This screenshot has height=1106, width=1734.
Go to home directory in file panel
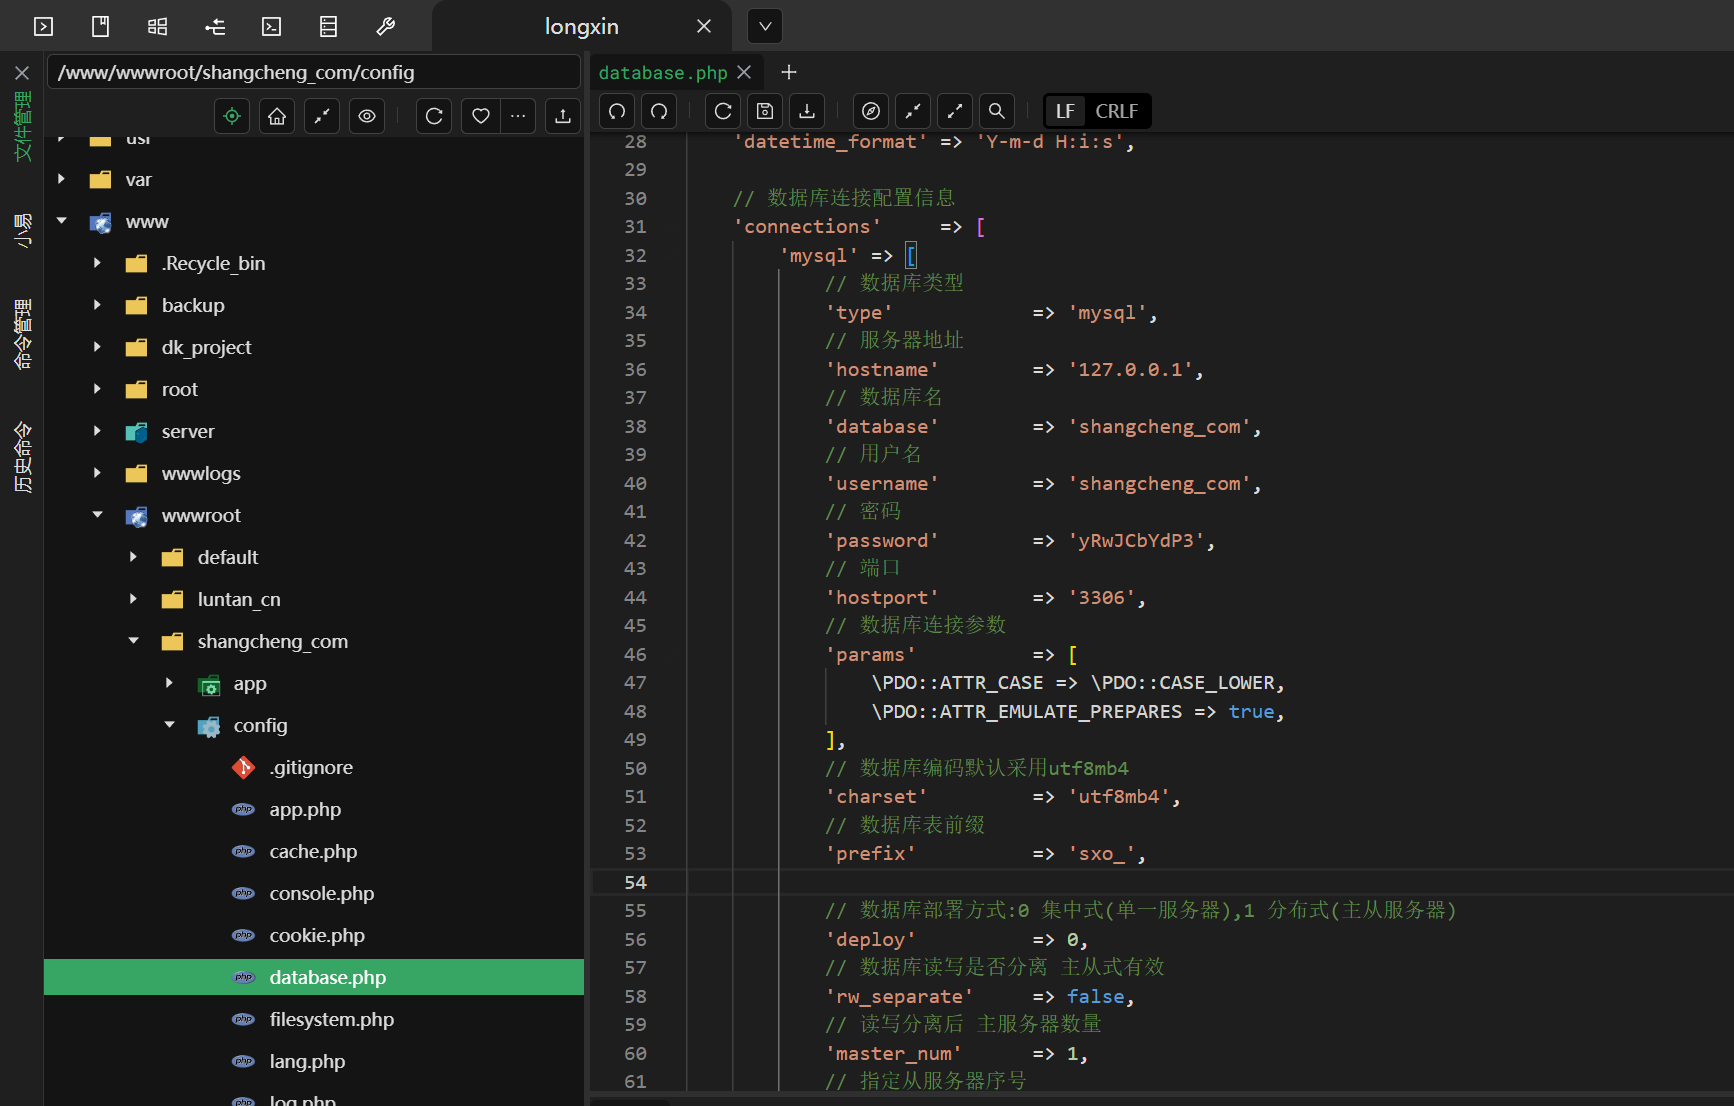tap(277, 116)
